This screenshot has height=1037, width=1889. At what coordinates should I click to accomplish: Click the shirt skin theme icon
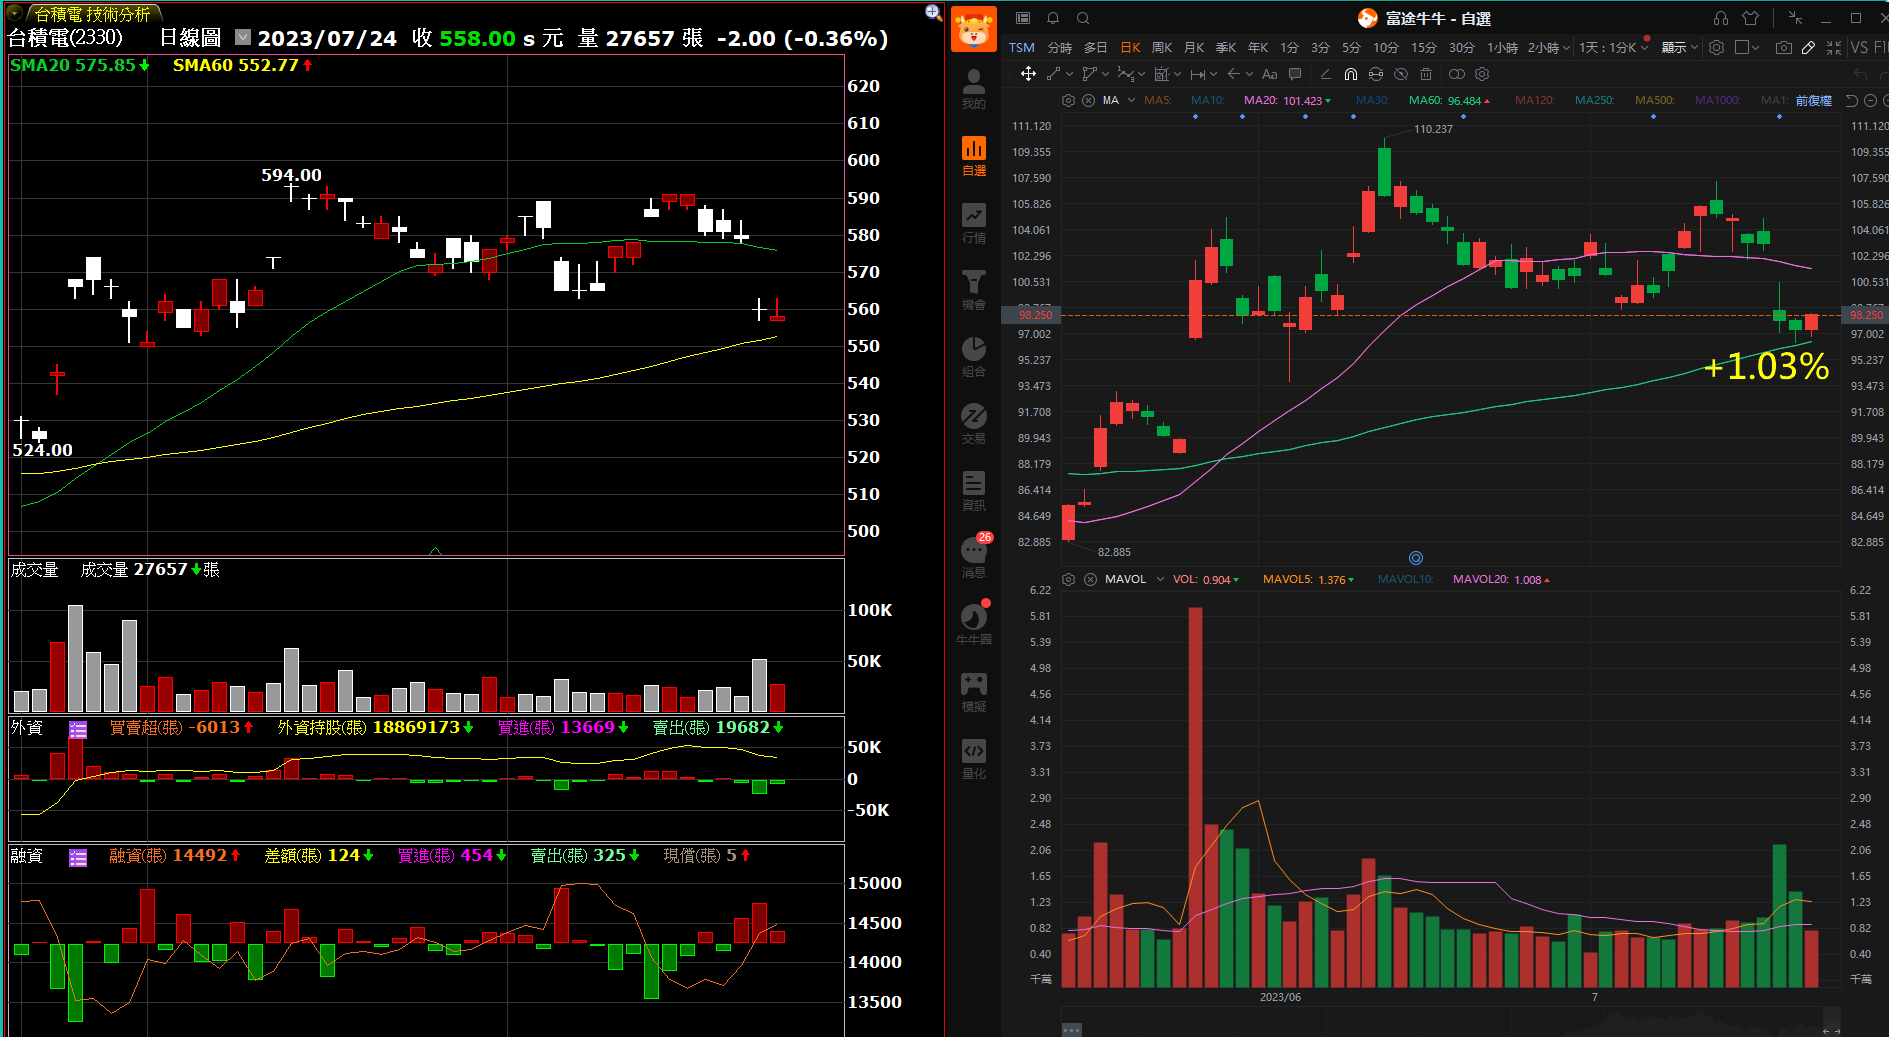[x=1750, y=18]
